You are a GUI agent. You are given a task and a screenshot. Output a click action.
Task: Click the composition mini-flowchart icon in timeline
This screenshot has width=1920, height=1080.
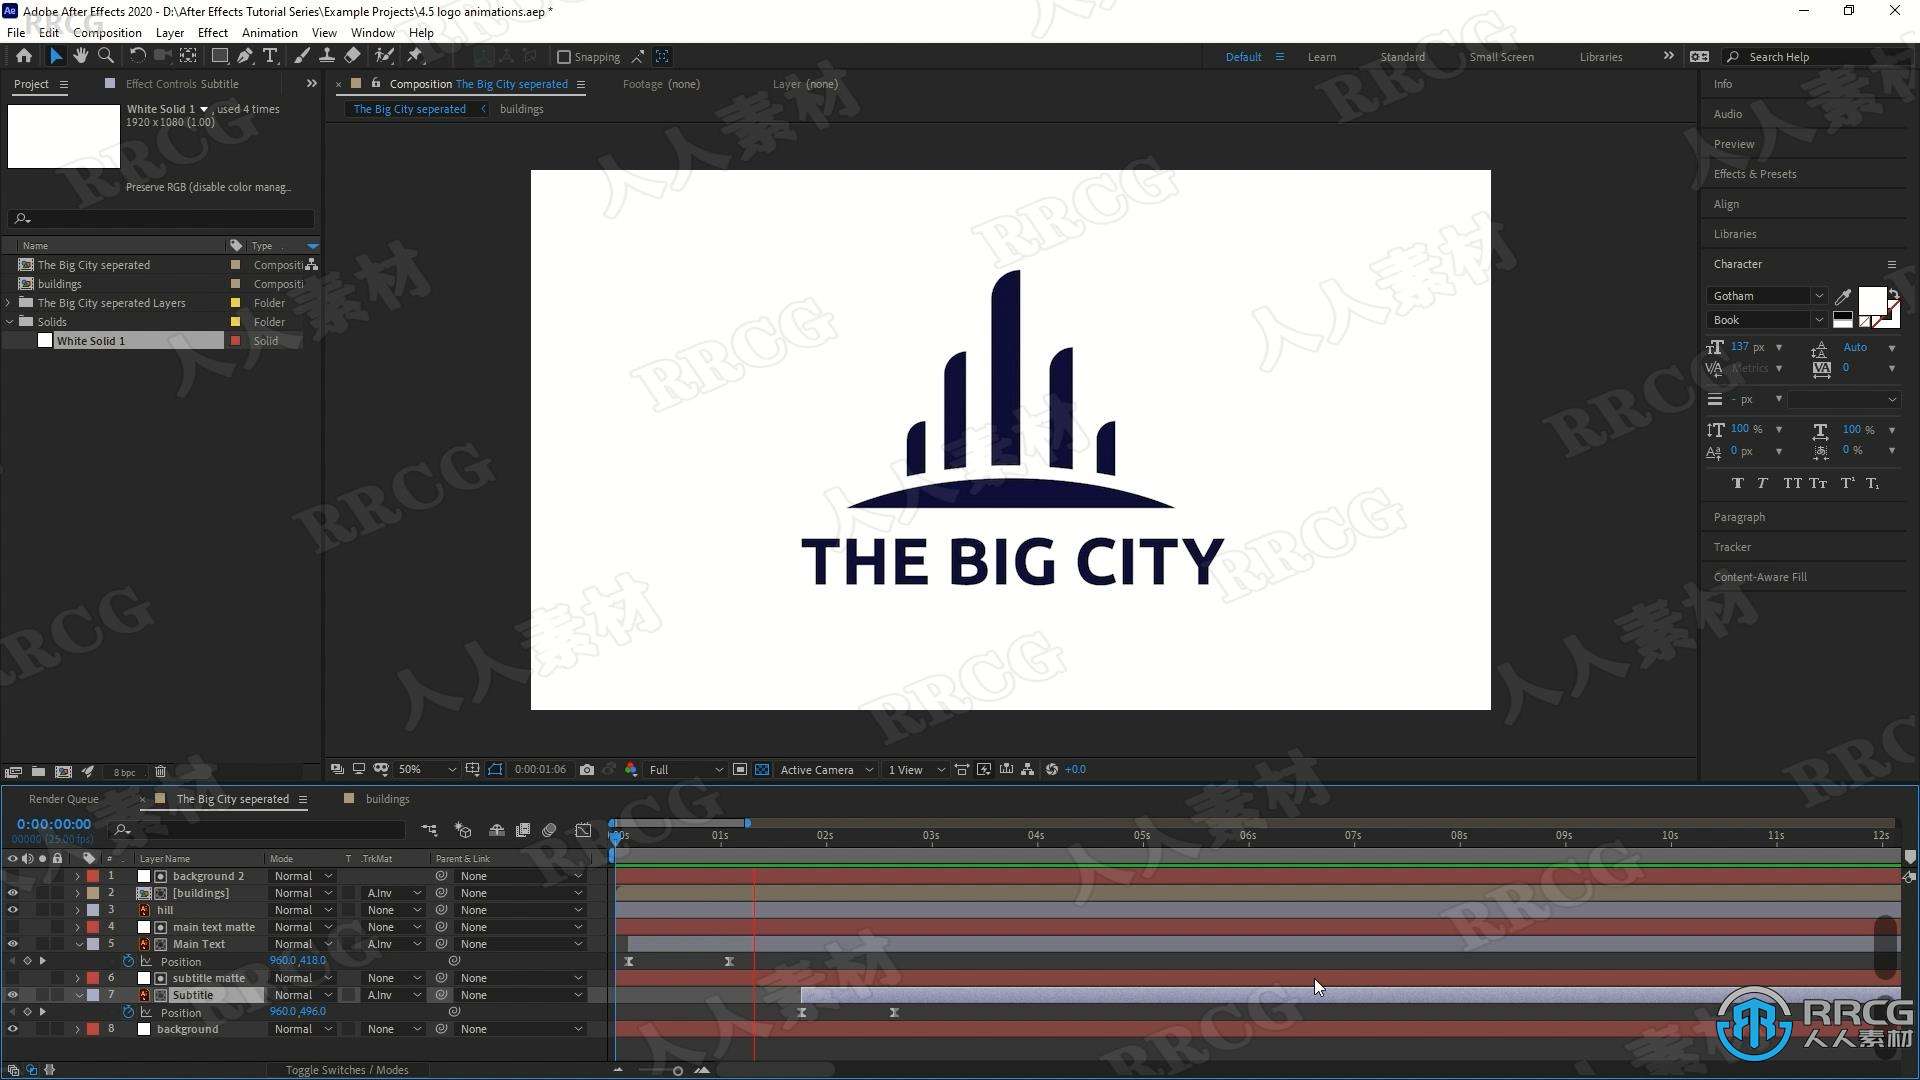429,830
